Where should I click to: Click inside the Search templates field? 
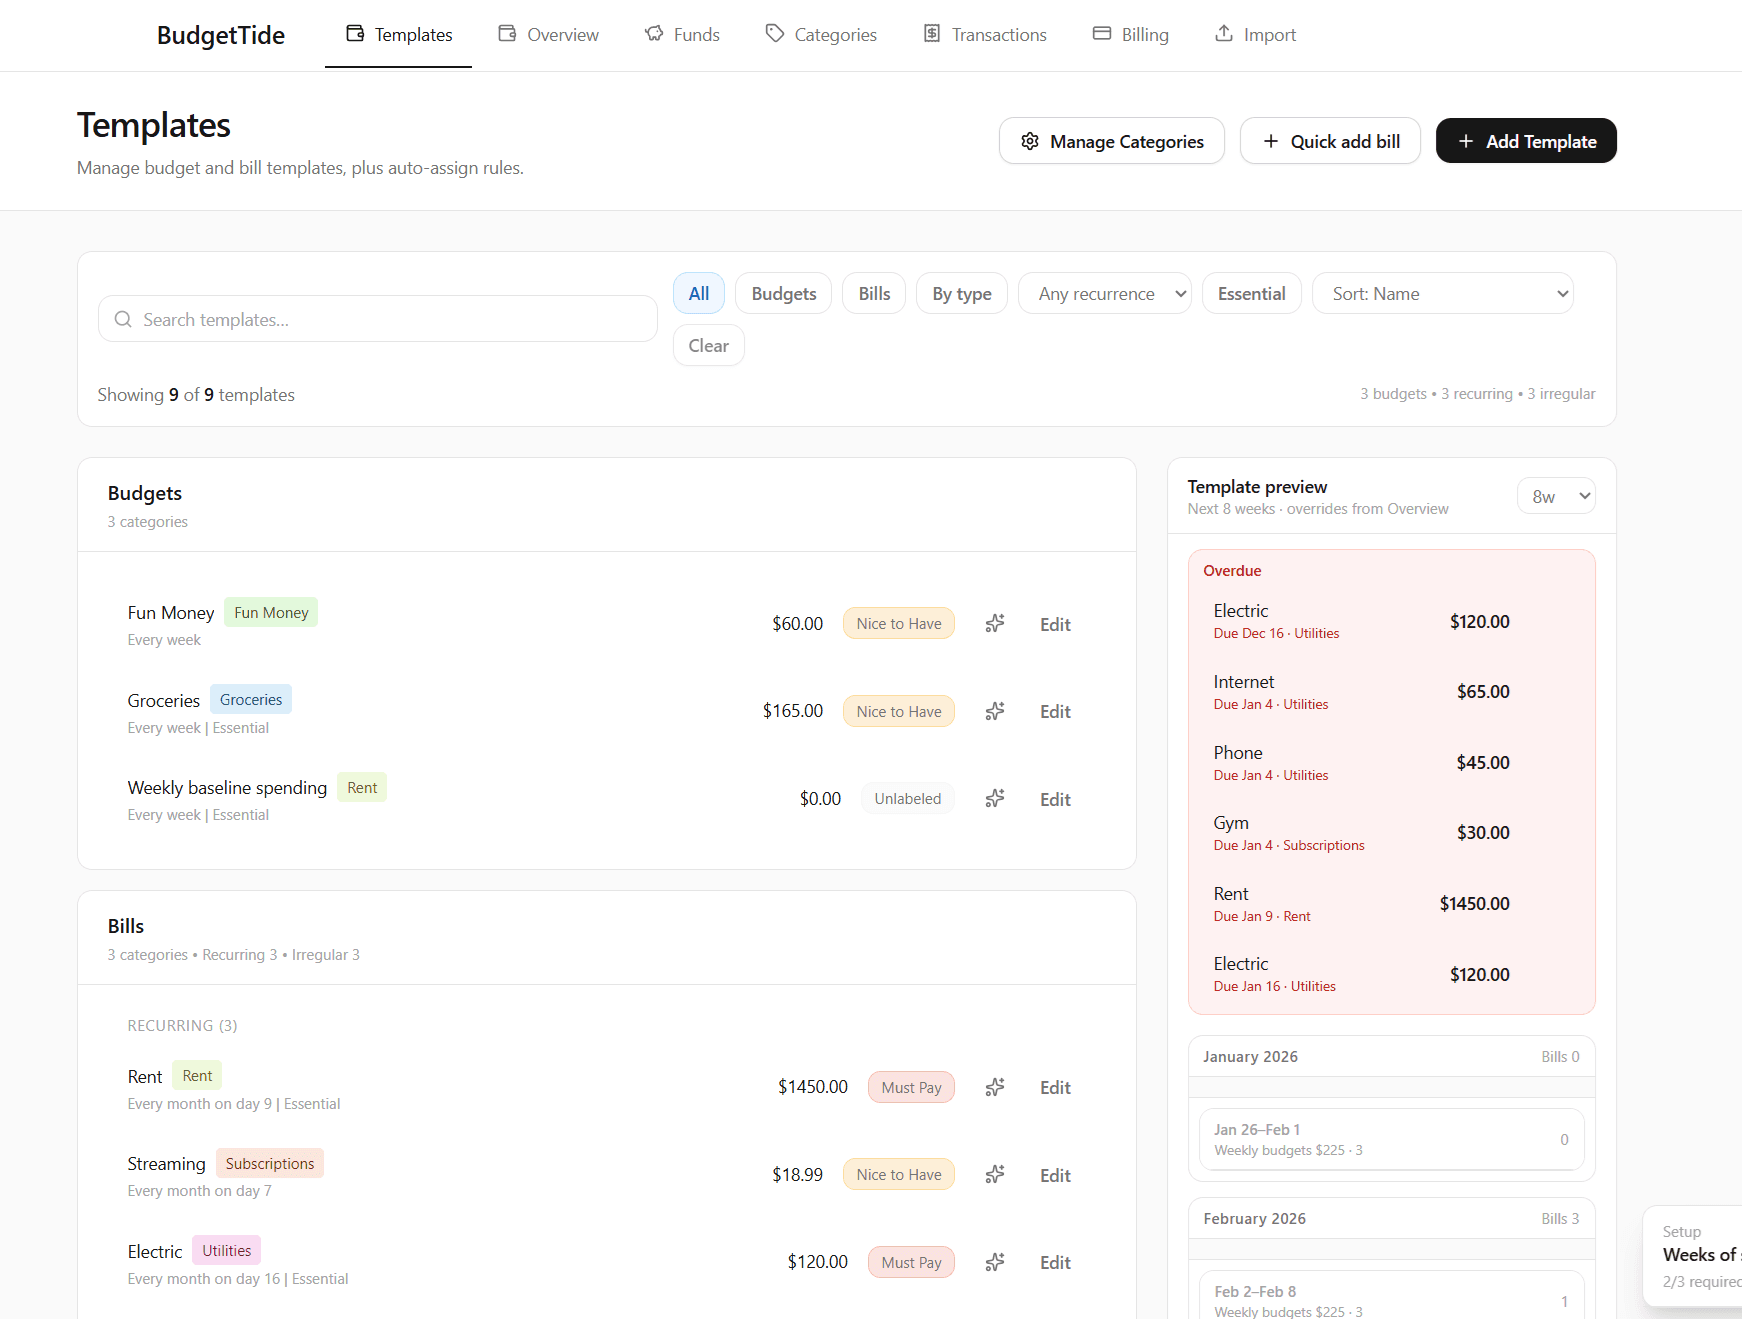[377, 319]
